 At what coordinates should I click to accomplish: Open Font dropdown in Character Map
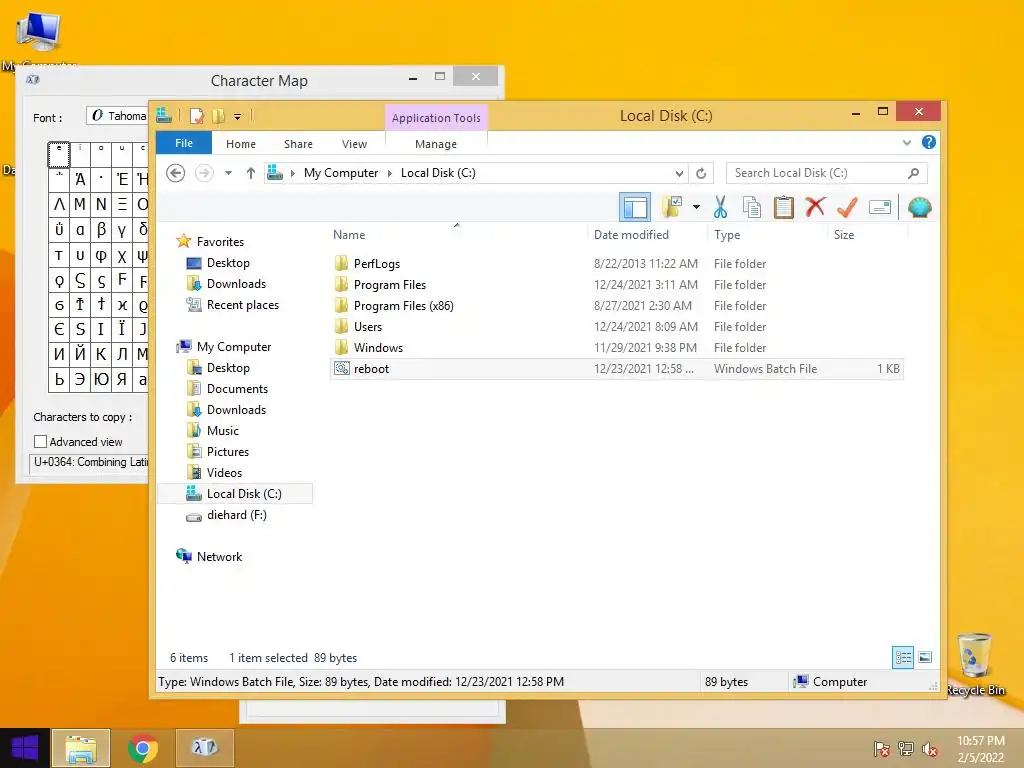[x=118, y=116]
